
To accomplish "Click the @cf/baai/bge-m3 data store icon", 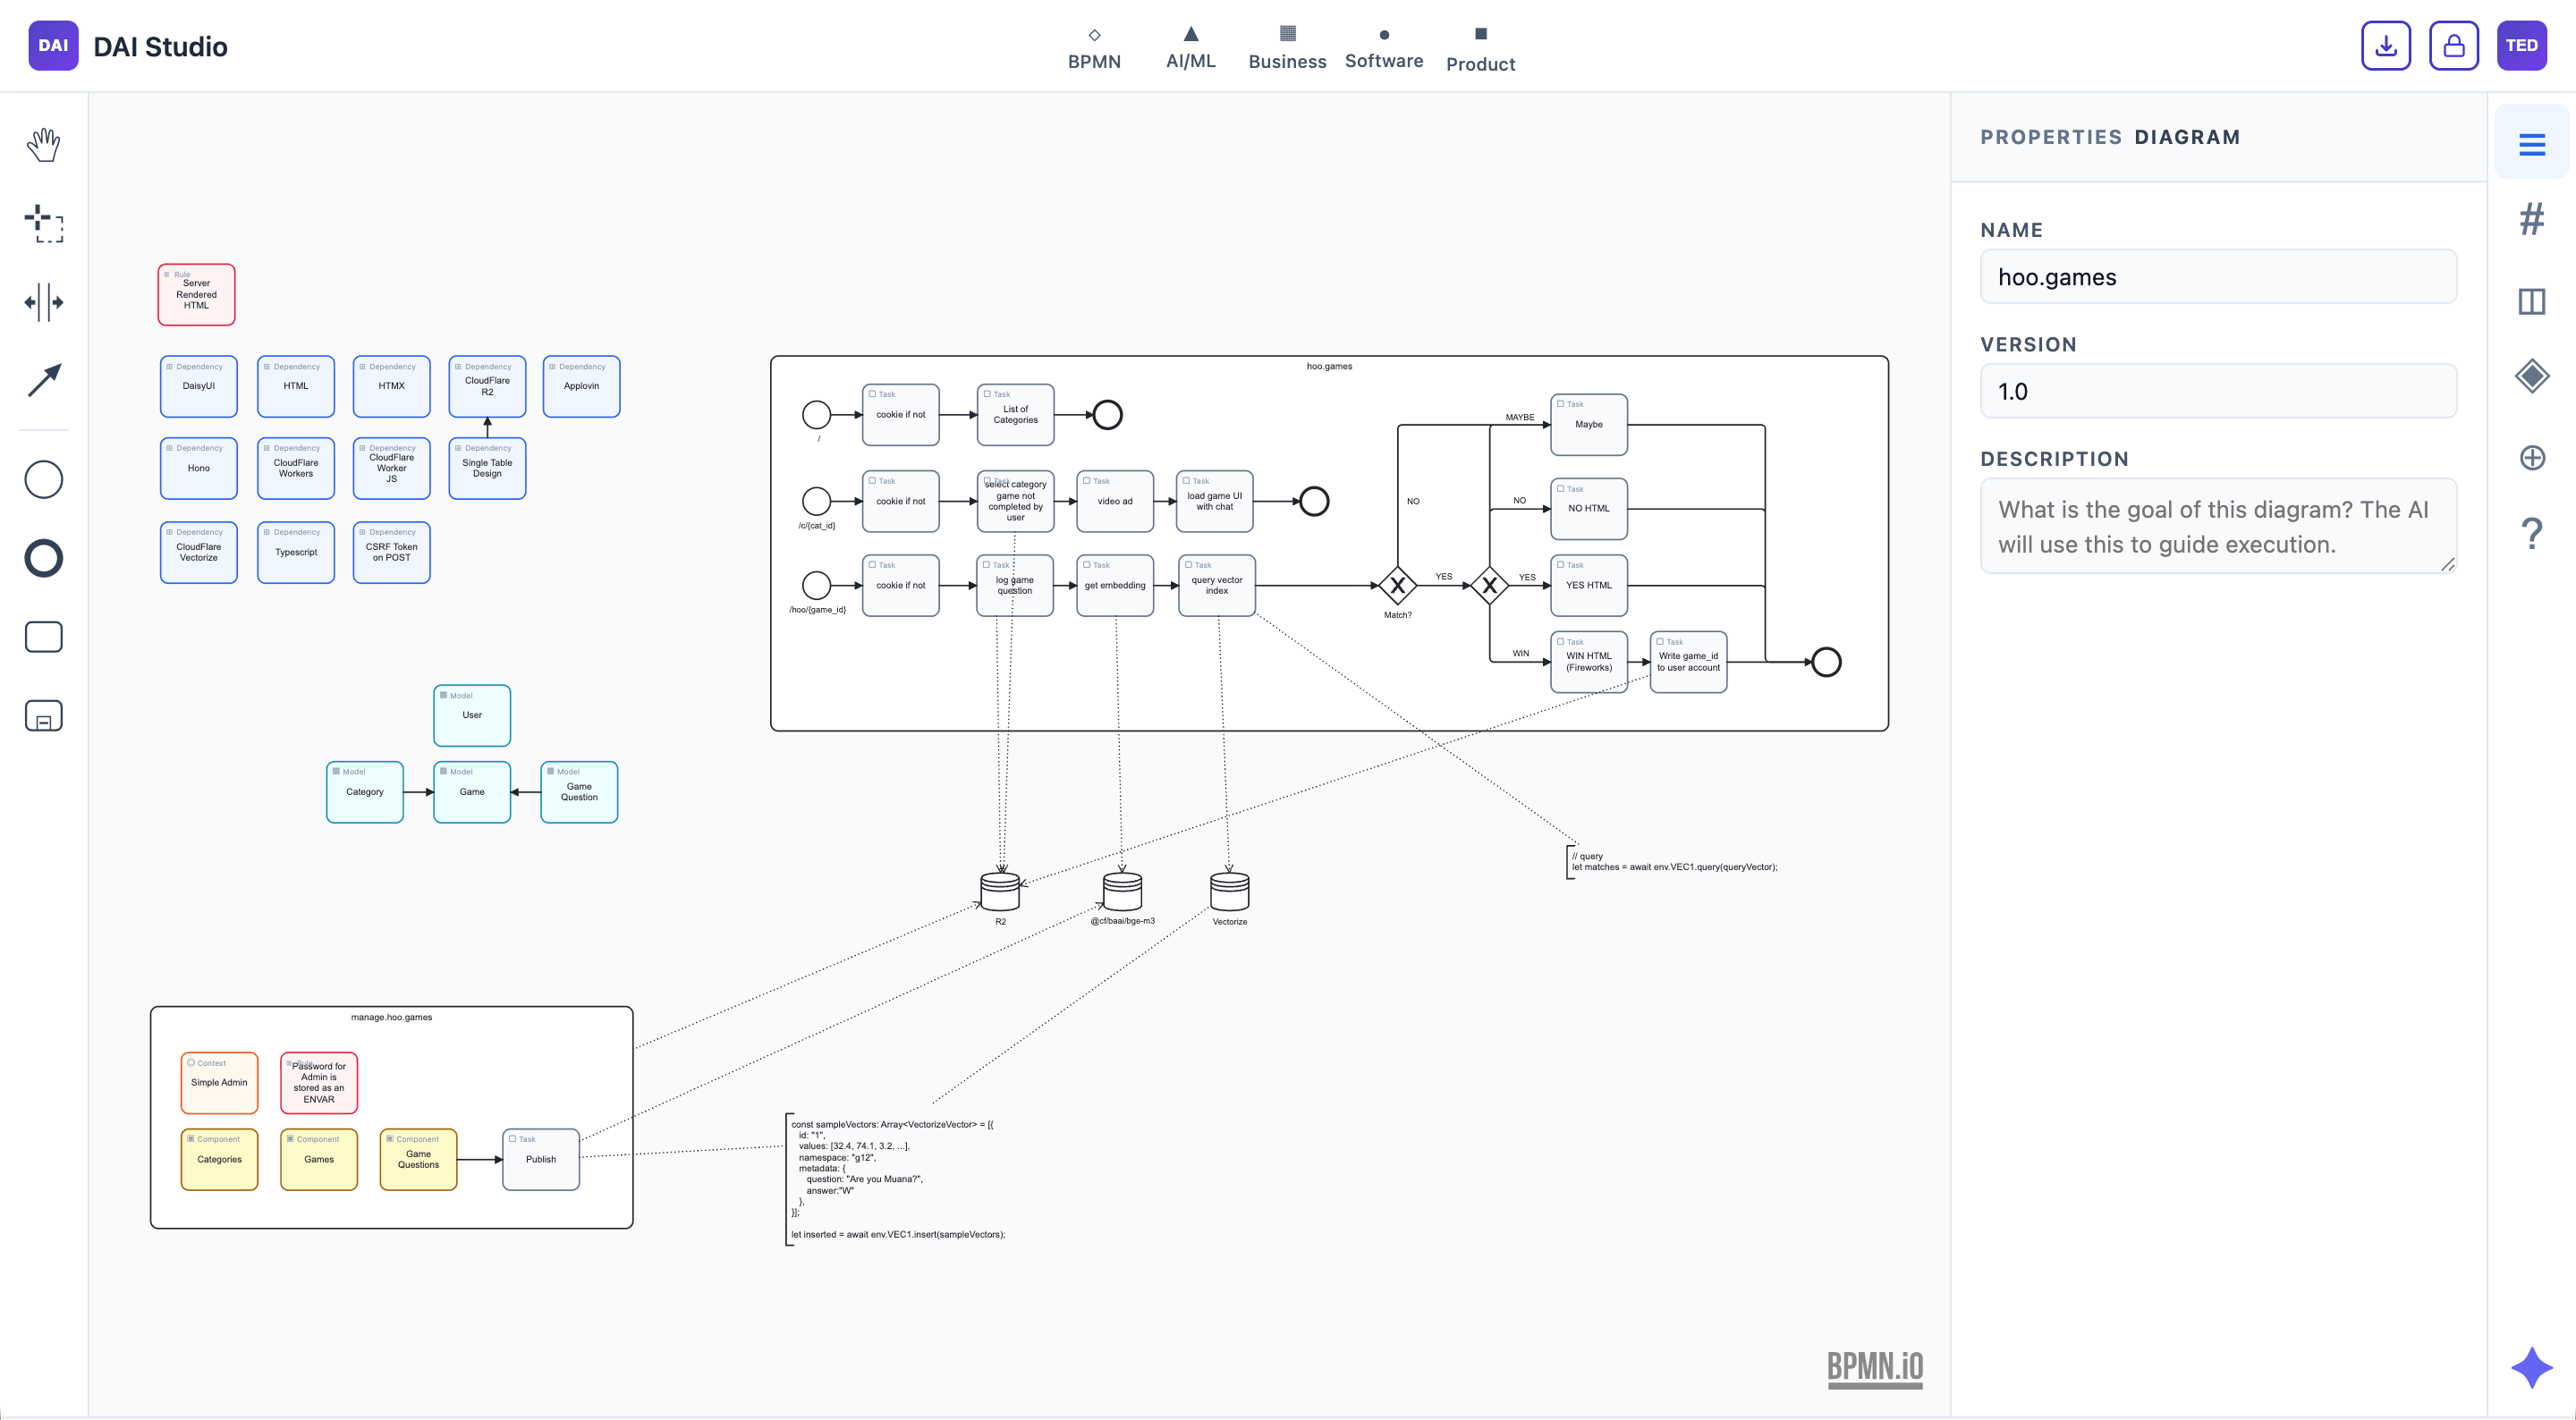I will point(1122,891).
